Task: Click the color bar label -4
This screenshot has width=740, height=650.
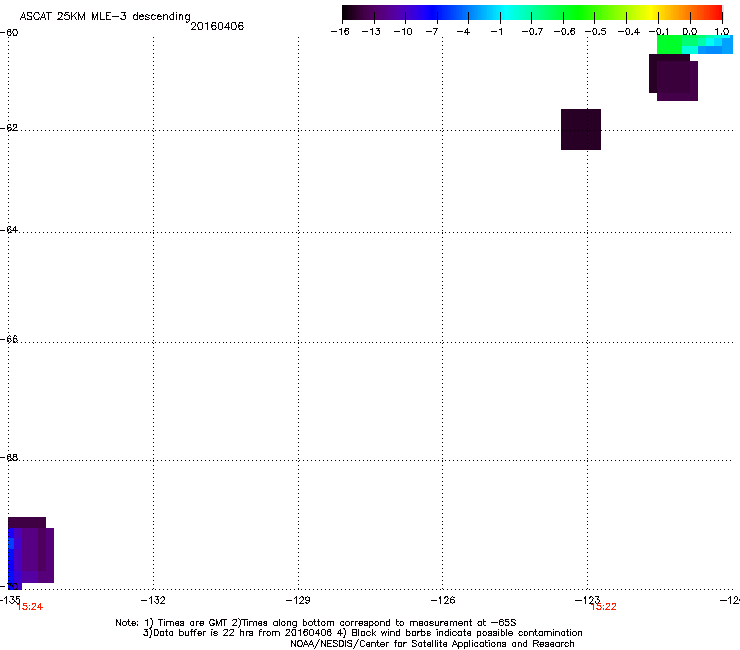Action: (463, 32)
